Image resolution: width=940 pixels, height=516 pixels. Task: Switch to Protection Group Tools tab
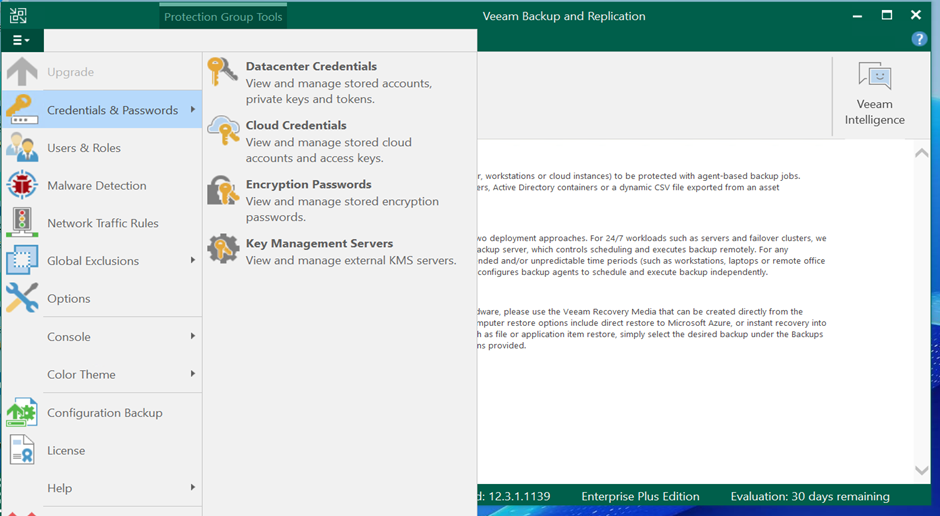coord(223,17)
